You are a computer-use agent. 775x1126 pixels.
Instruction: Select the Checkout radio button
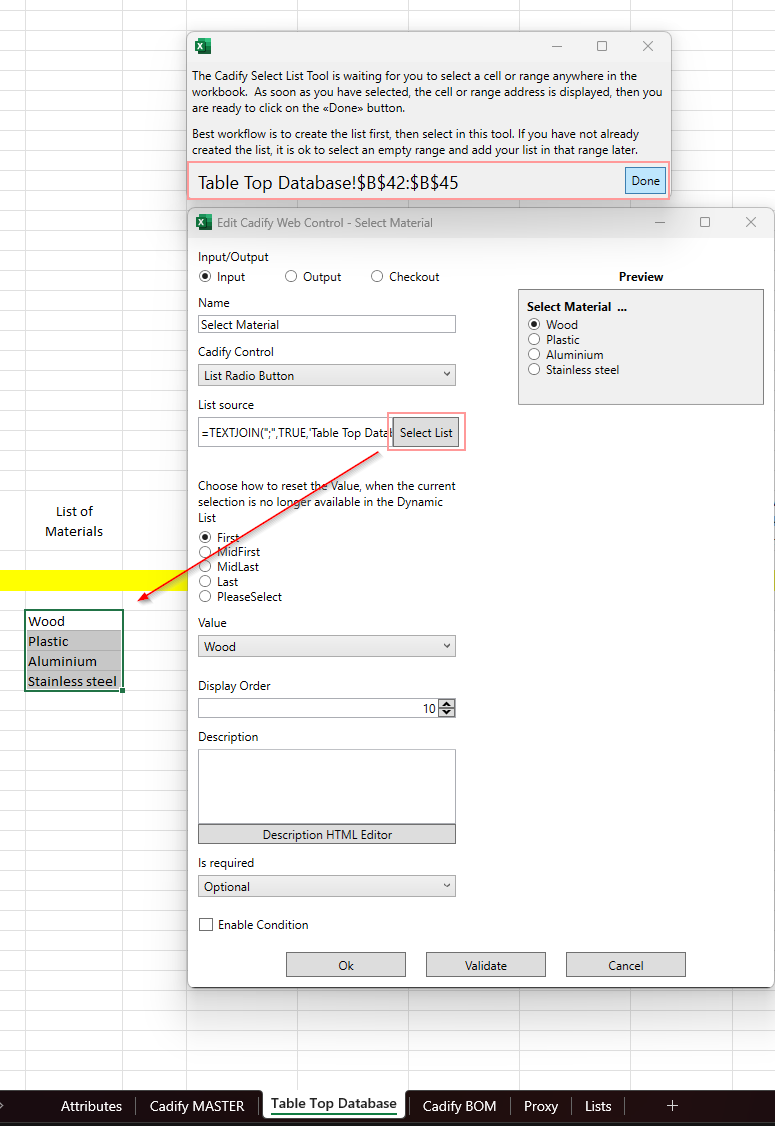377,276
